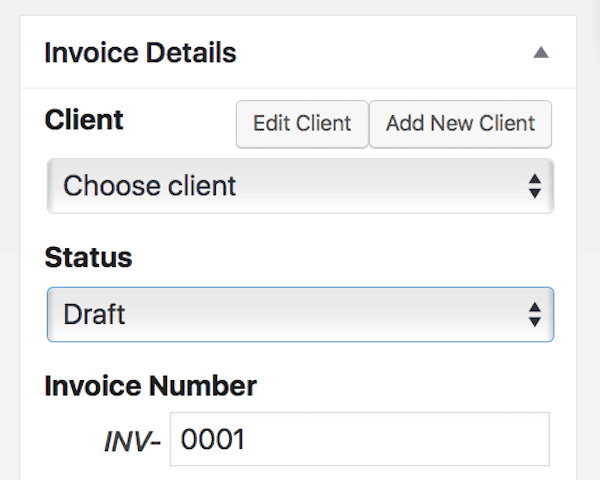The width and height of the screenshot is (600, 480).
Task: Focus the Invoice Number field containing 0001
Action: coord(360,439)
